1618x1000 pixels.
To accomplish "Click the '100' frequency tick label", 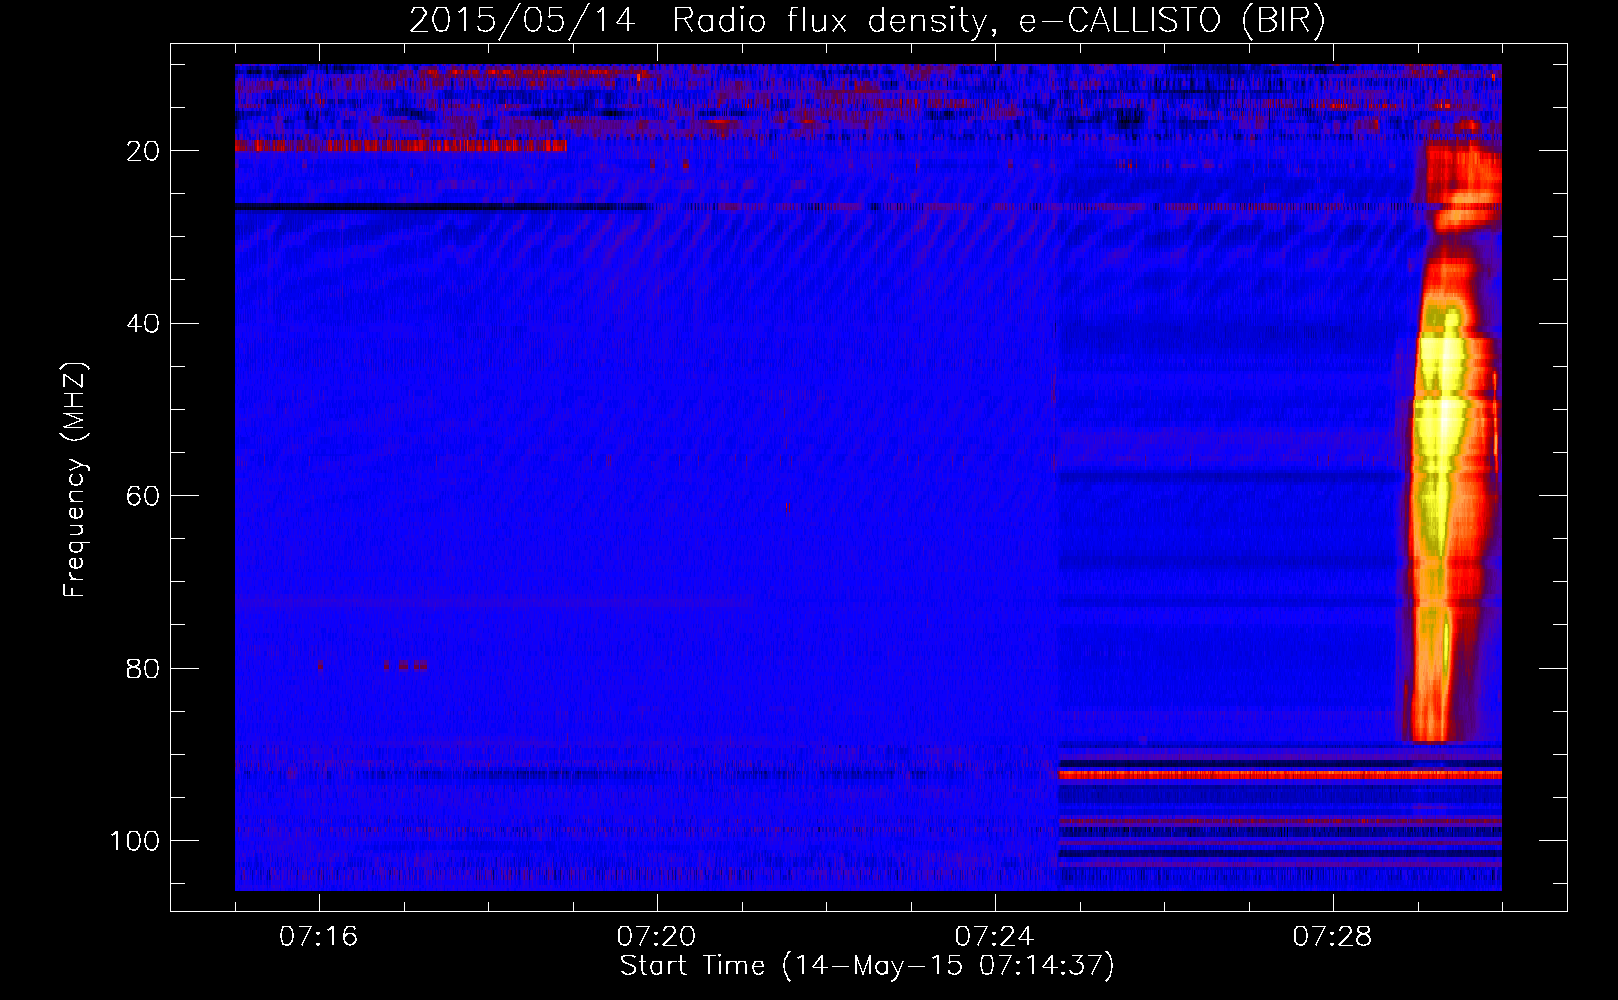I will (x=135, y=841).
